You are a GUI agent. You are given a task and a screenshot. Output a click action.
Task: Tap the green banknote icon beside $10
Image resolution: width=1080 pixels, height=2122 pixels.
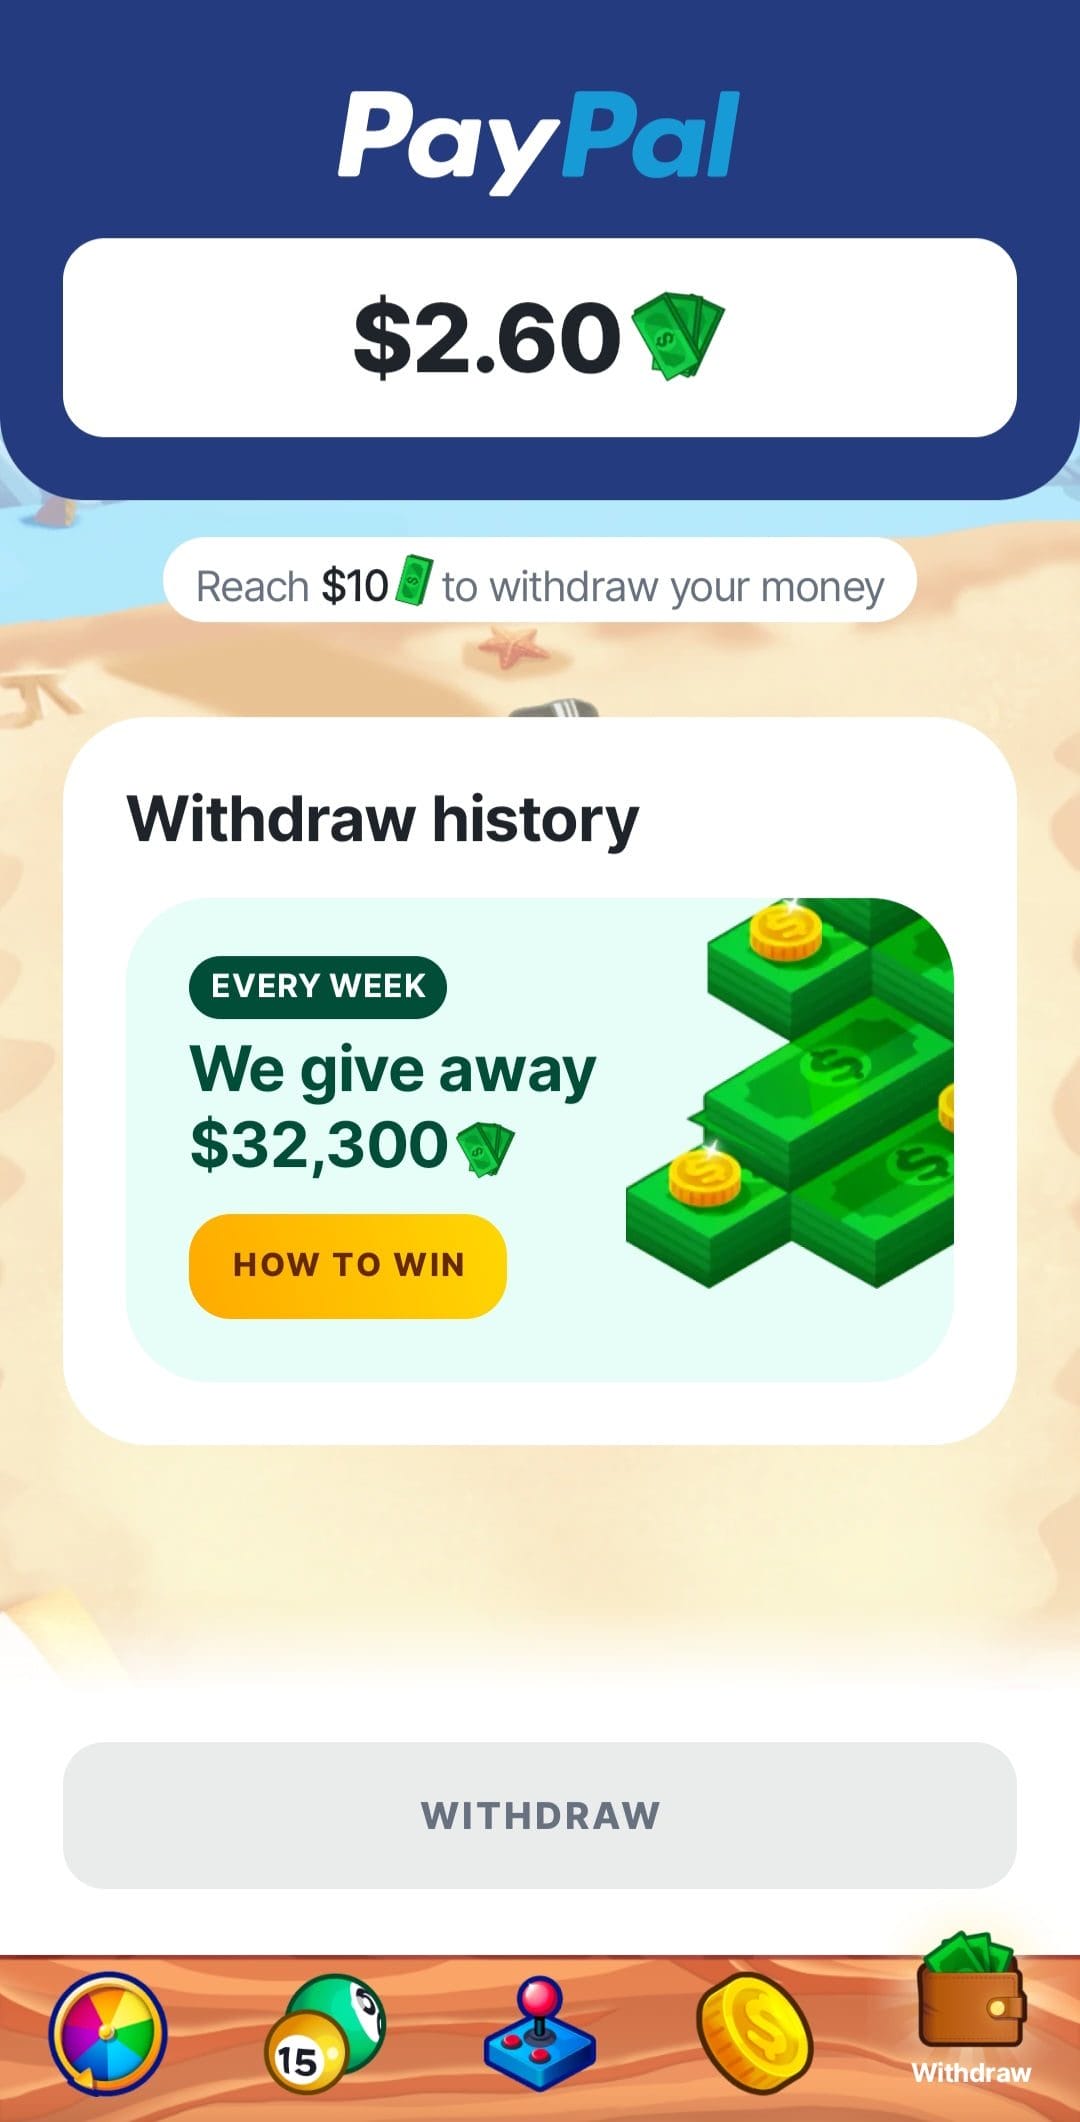pos(414,581)
